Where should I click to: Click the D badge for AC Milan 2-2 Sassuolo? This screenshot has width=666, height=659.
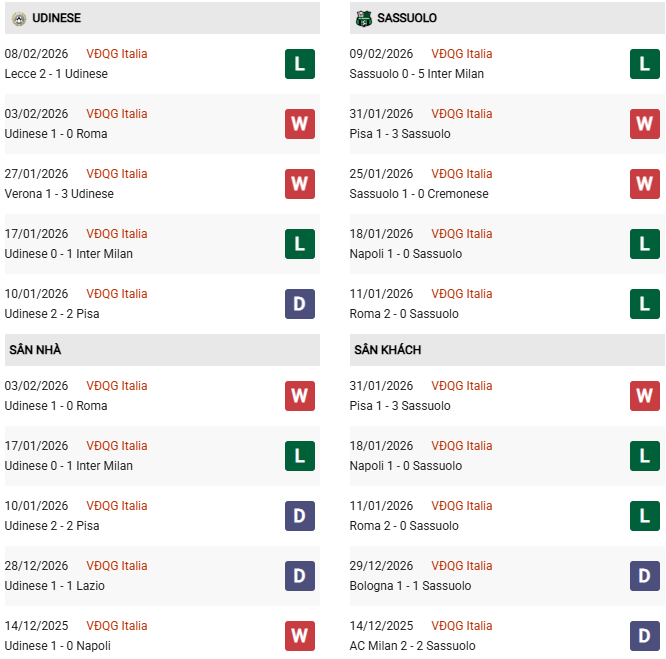tap(645, 636)
